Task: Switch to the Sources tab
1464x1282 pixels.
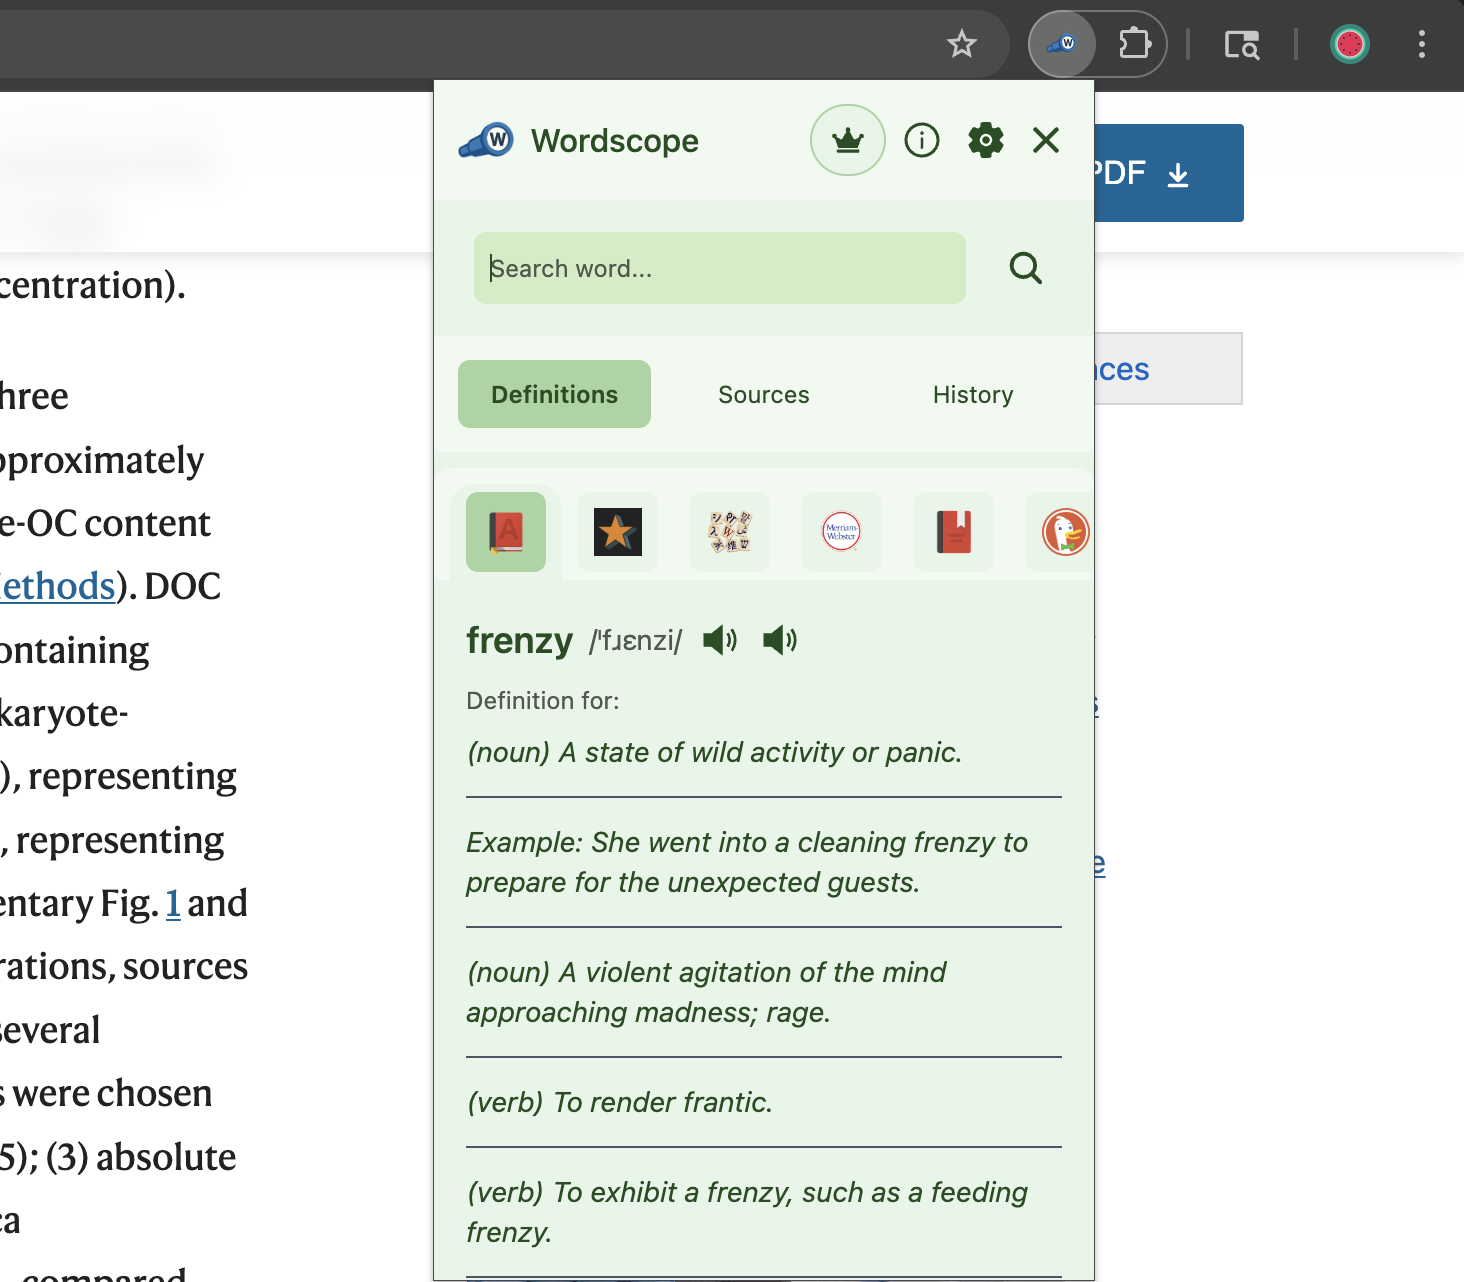Action: point(763,395)
